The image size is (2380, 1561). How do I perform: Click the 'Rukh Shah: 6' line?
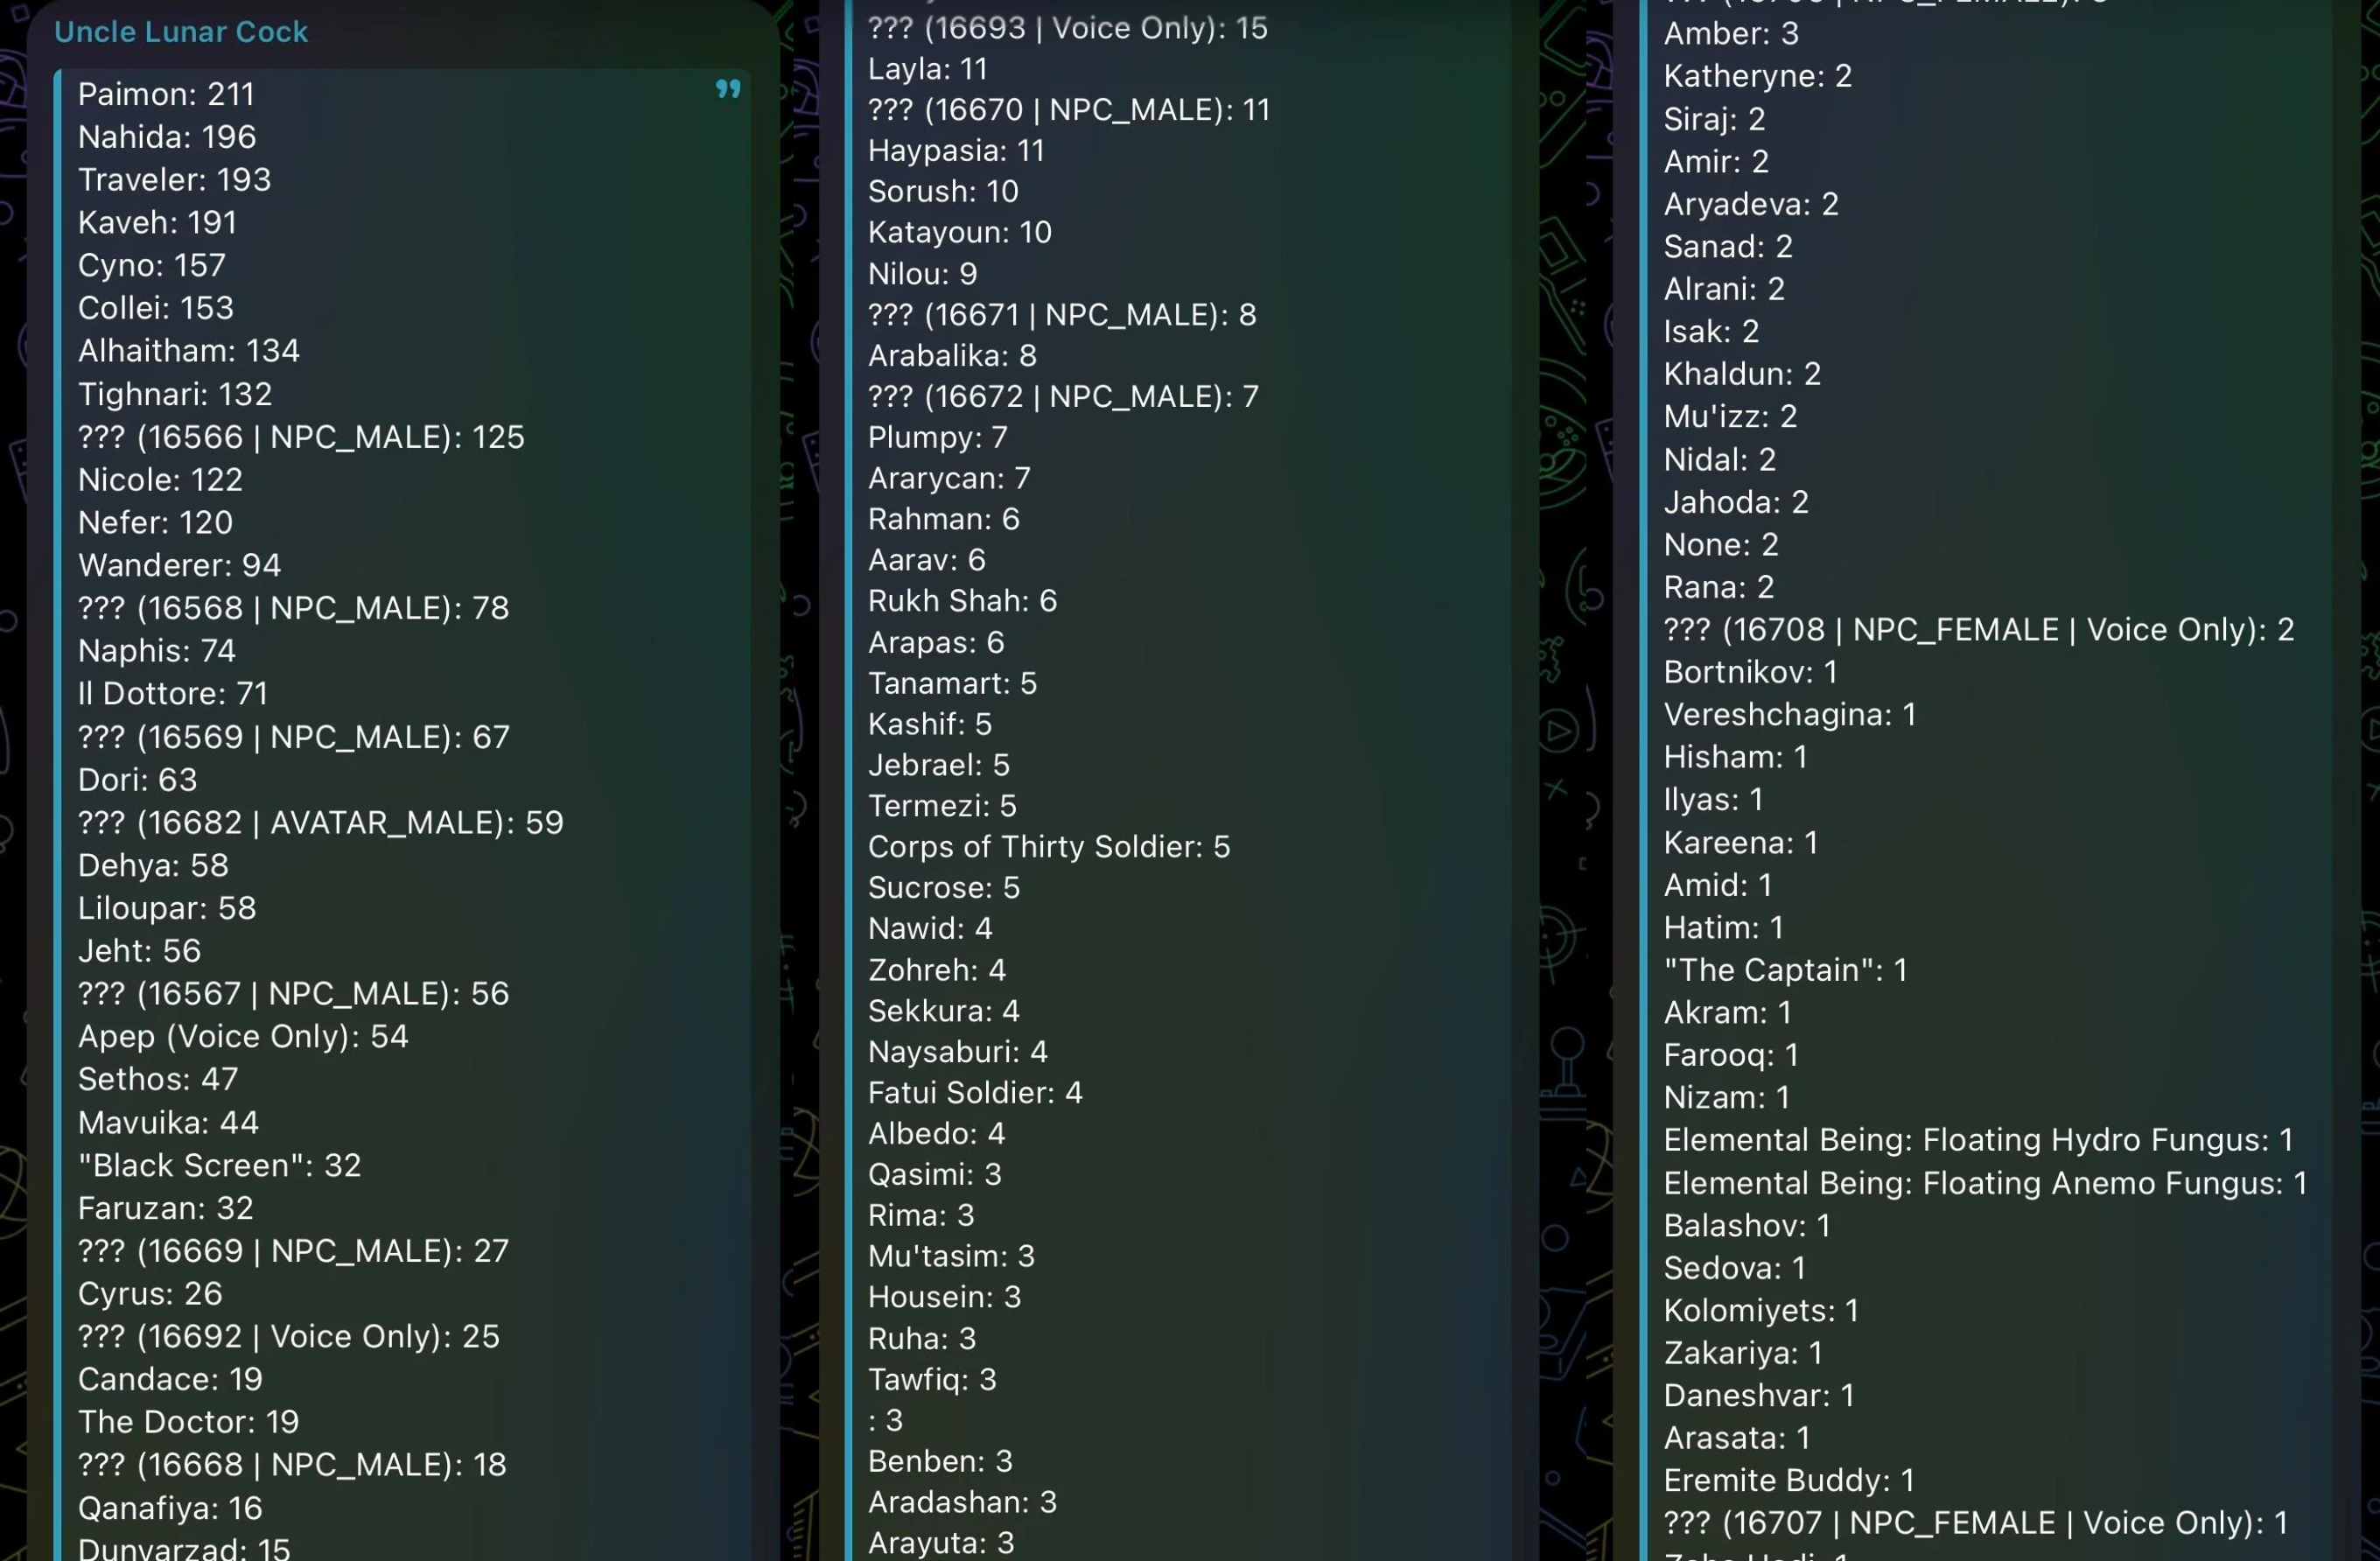[x=961, y=600]
